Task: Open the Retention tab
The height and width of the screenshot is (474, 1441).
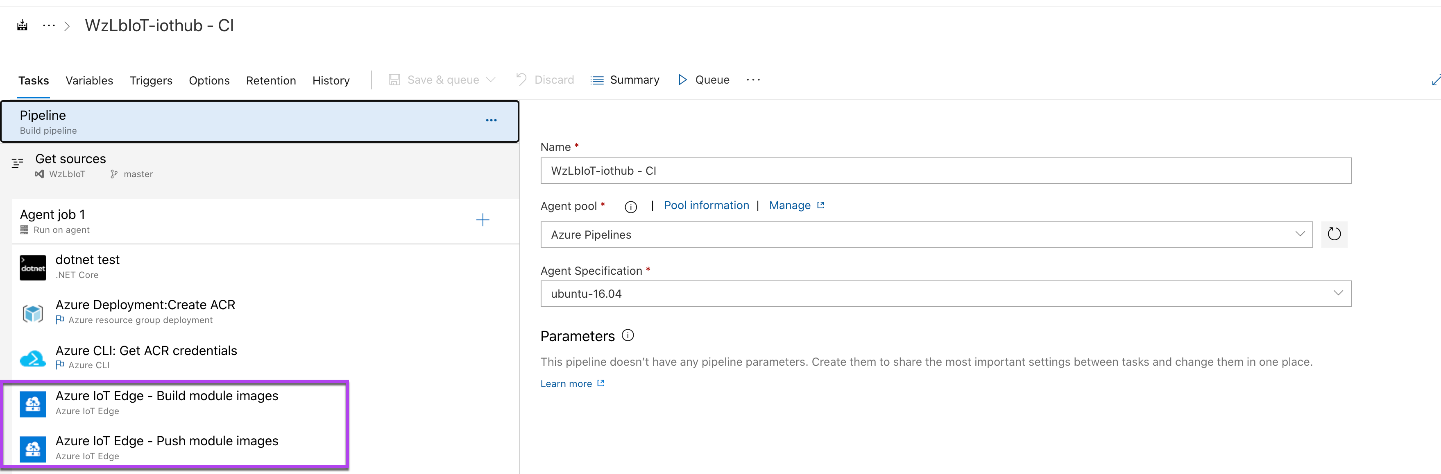Action: click(271, 80)
